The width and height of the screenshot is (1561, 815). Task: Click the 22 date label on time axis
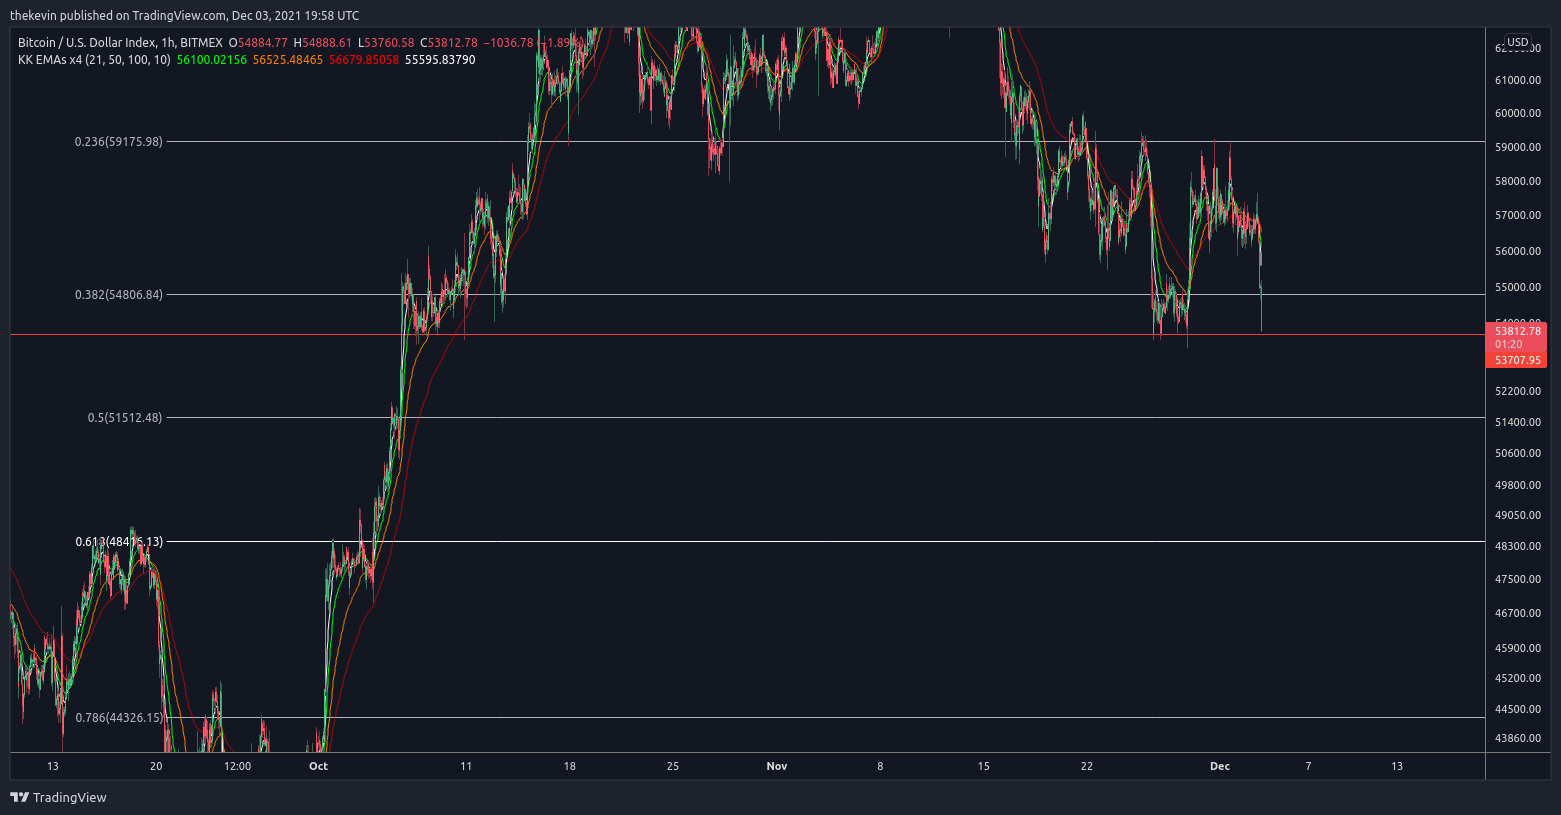[1087, 766]
